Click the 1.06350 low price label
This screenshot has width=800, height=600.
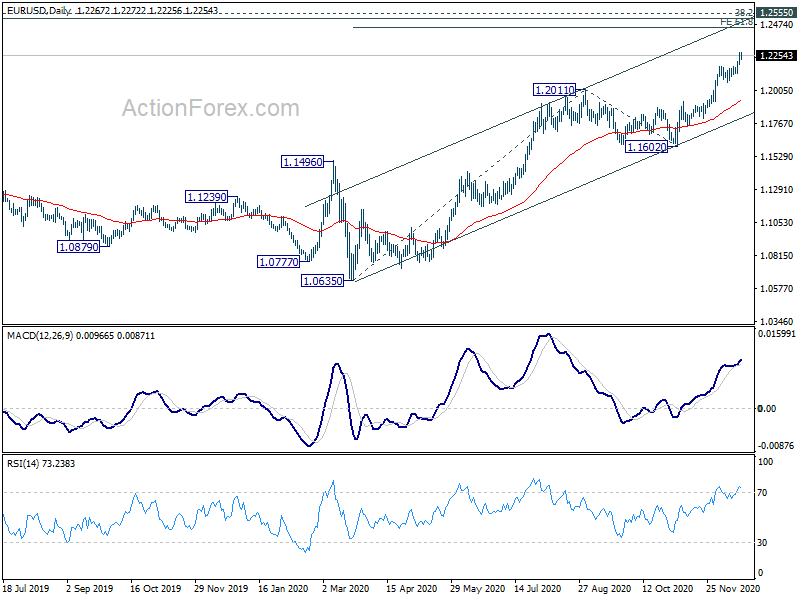[323, 281]
